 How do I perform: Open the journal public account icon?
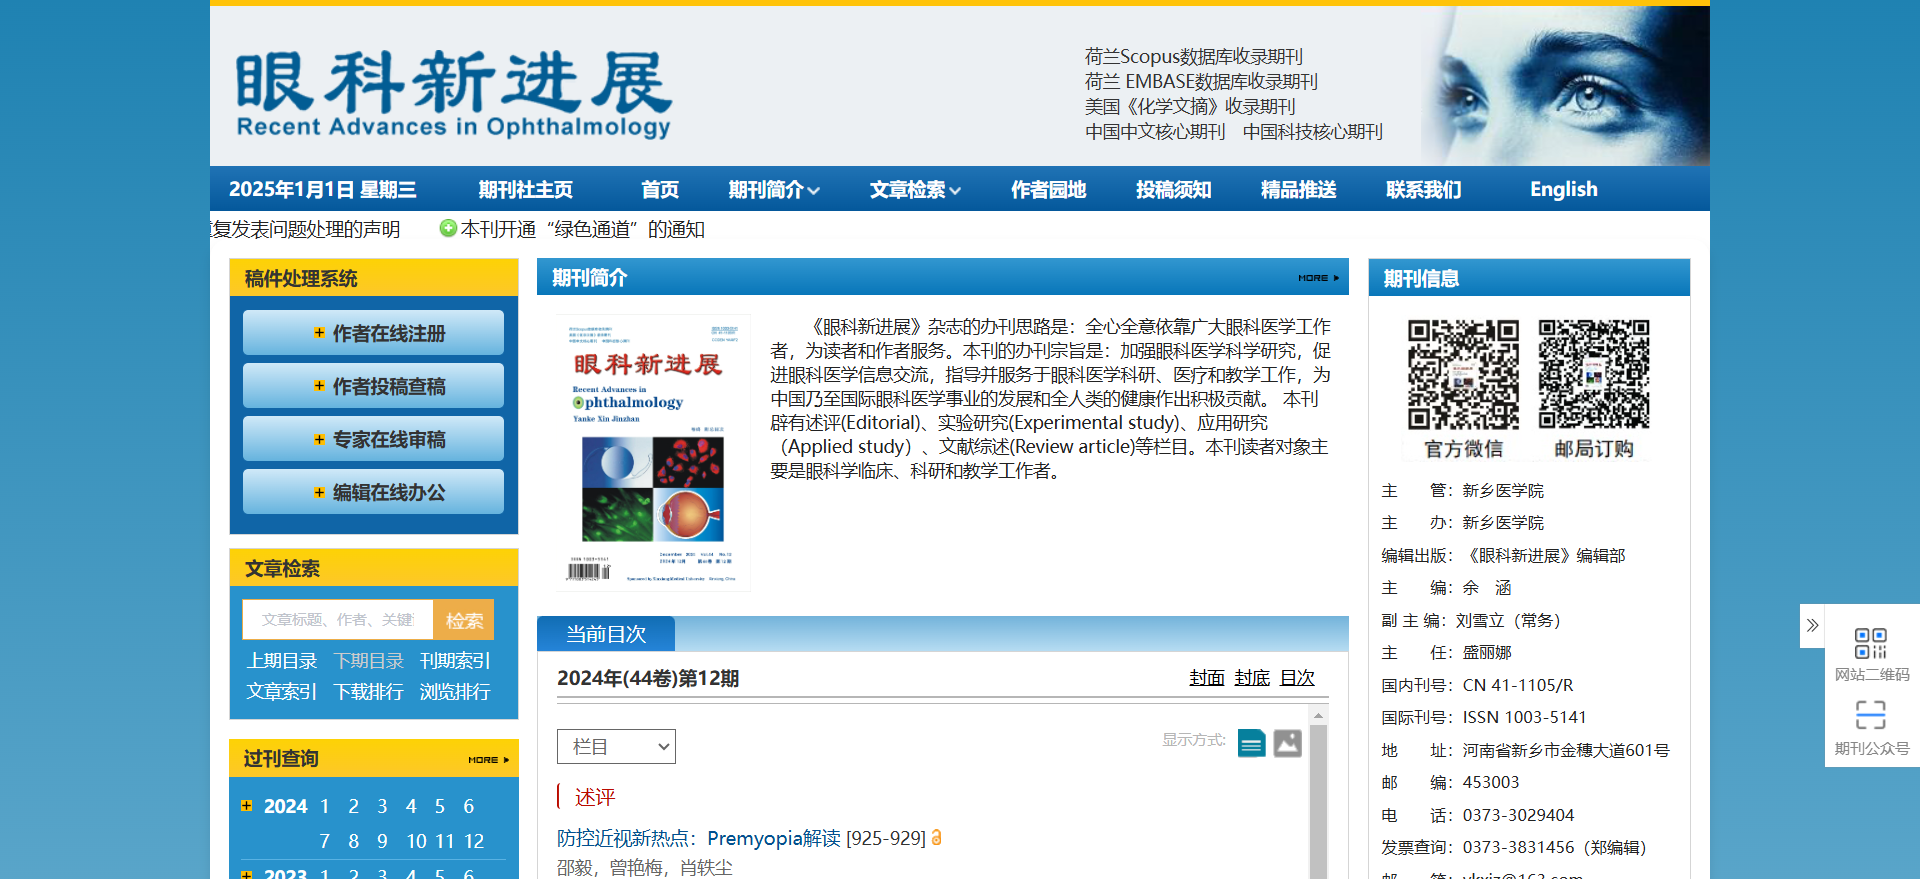pyautogui.click(x=1870, y=715)
